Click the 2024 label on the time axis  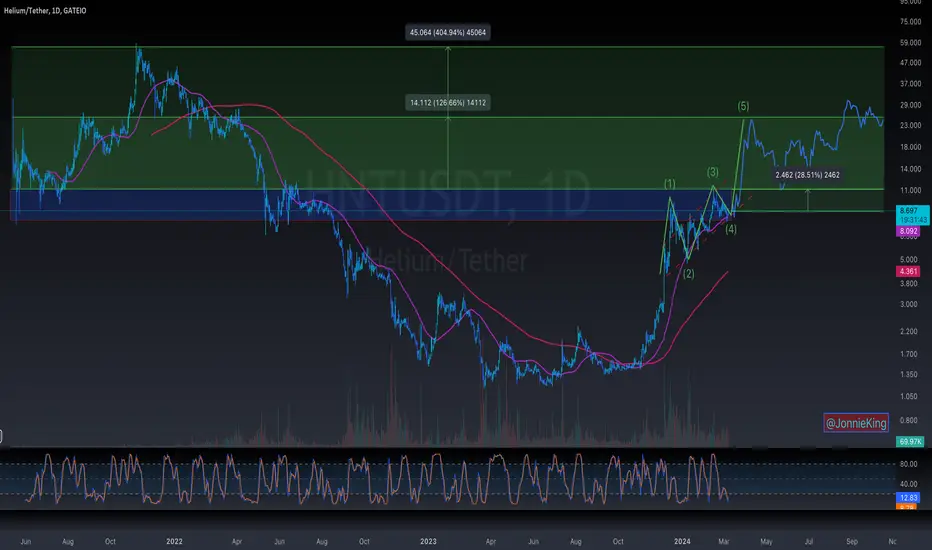pyautogui.click(x=682, y=542)
